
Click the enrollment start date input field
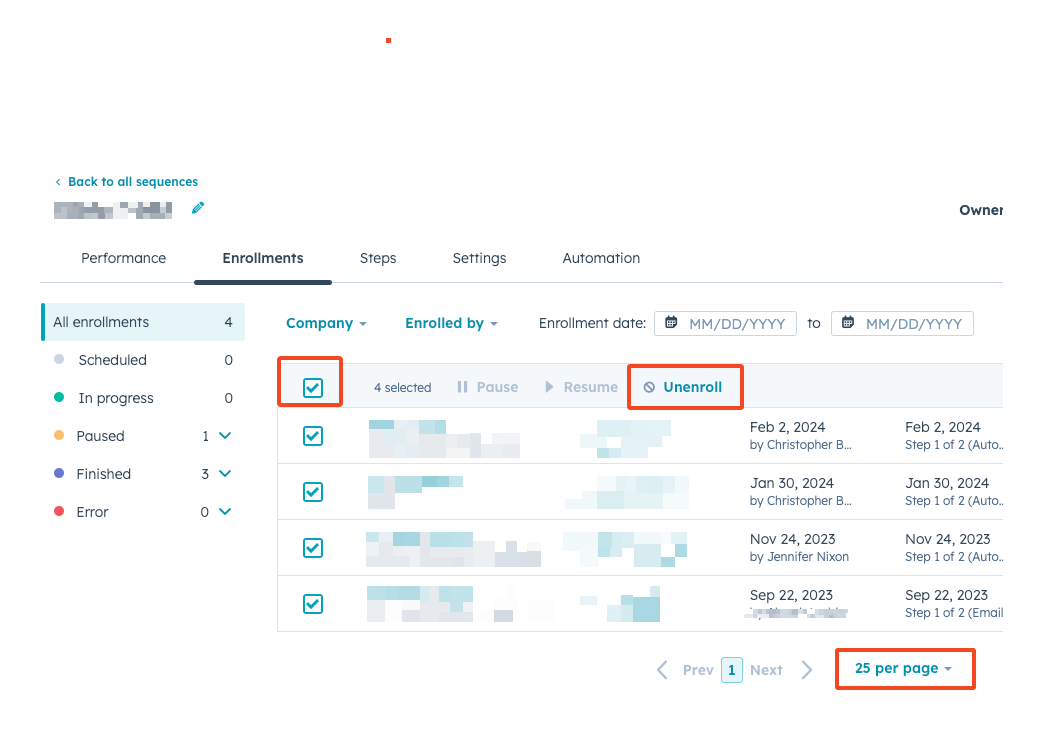tap(736, 324)
